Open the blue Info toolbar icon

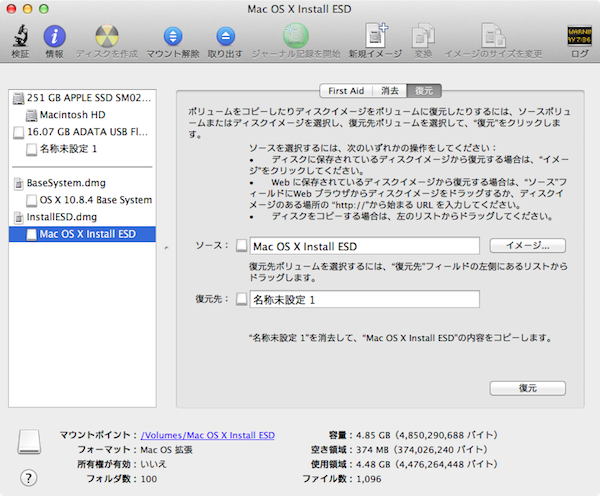pyautogui.click(x=54, y=36)
